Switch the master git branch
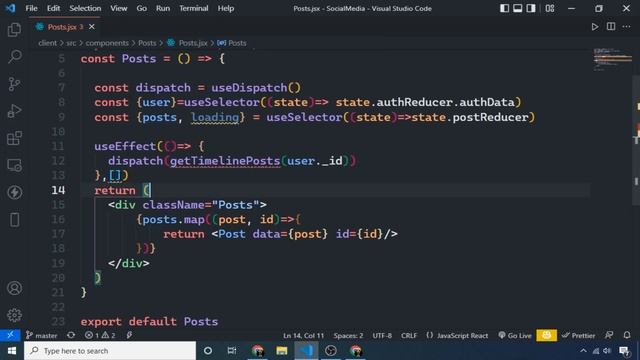The width and height of the screenshot is (640, 360). coord(42,335)
